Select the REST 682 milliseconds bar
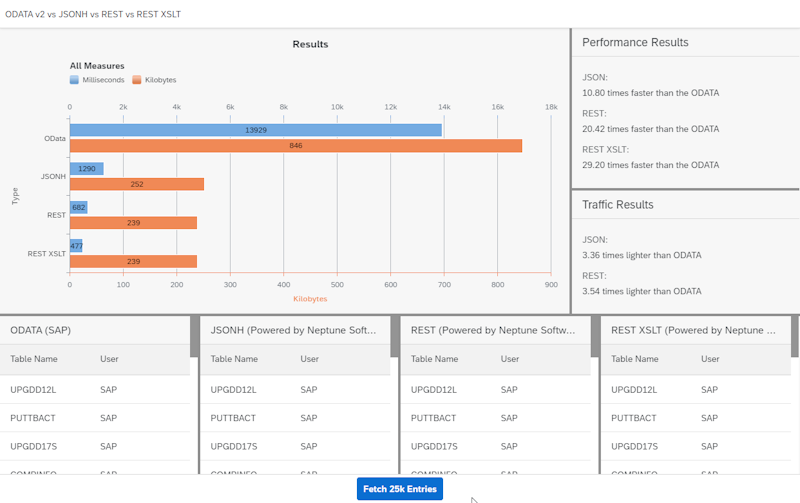This screenshot has width=800, height=503. pos(78,207)
